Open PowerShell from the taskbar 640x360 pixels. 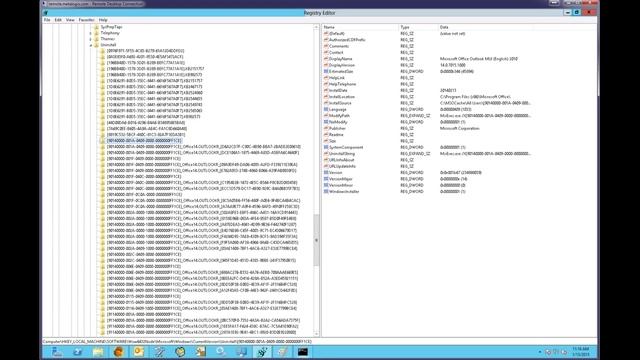[x=77, y=352]
